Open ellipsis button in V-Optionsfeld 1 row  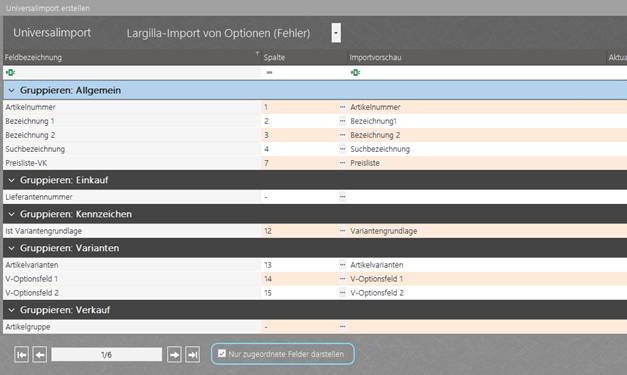342,279
